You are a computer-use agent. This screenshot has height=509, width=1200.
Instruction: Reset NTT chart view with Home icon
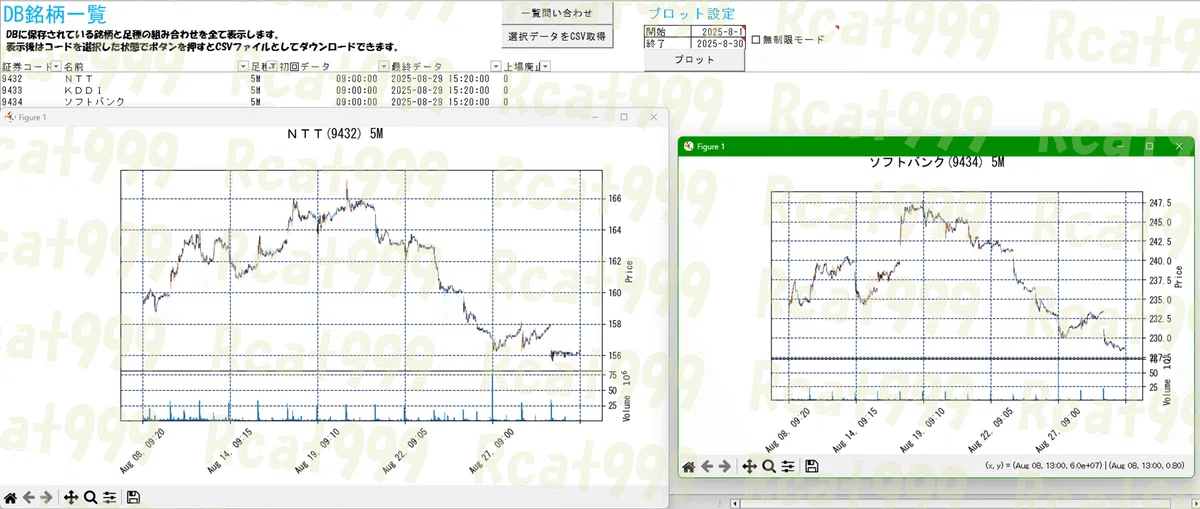point(11,497)
